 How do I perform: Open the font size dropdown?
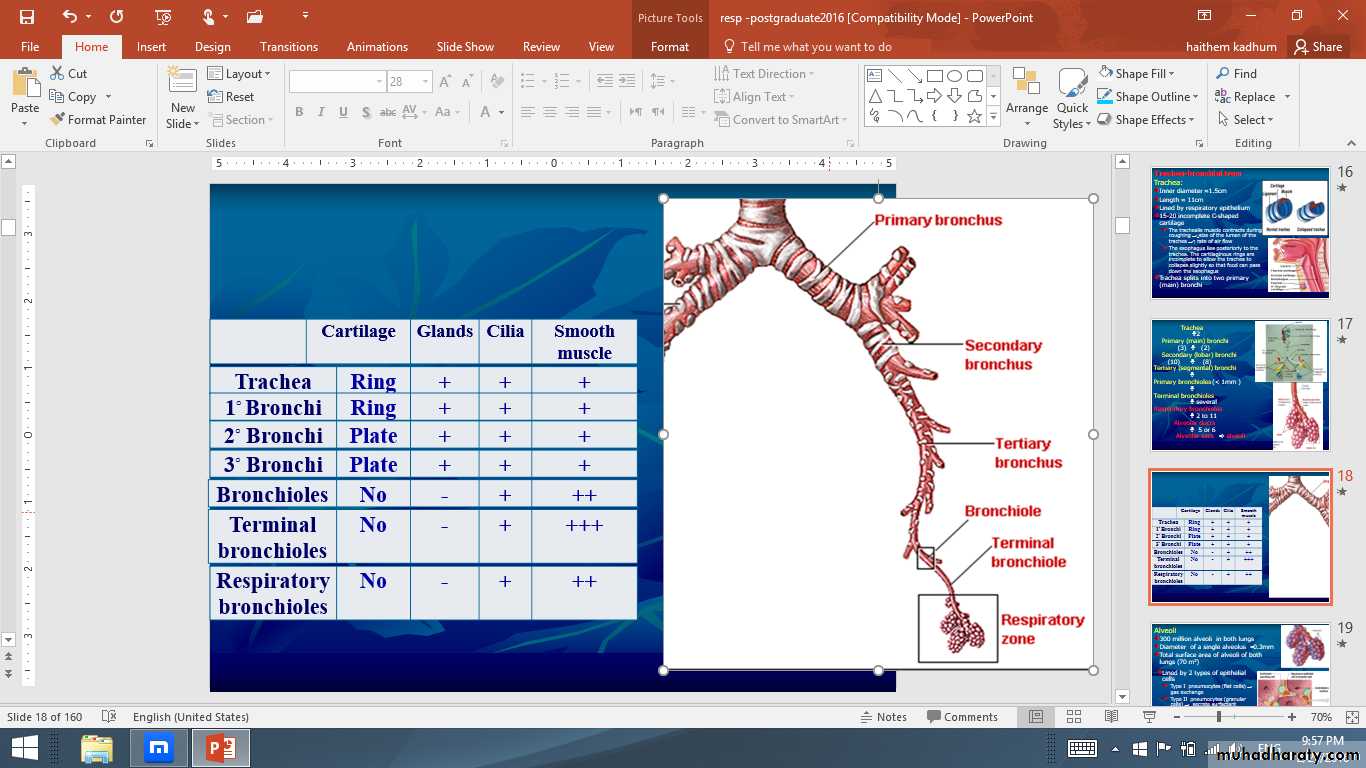(426, 82)
